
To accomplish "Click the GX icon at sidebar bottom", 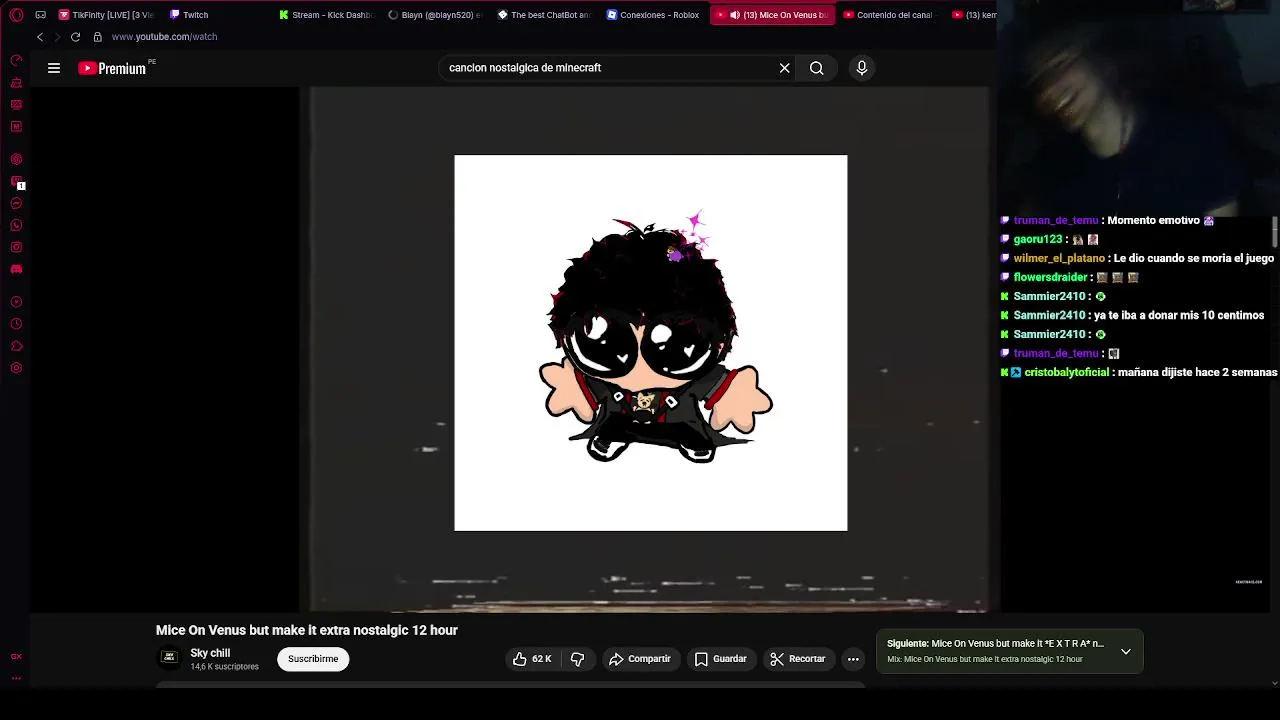I will pos(16,657).
